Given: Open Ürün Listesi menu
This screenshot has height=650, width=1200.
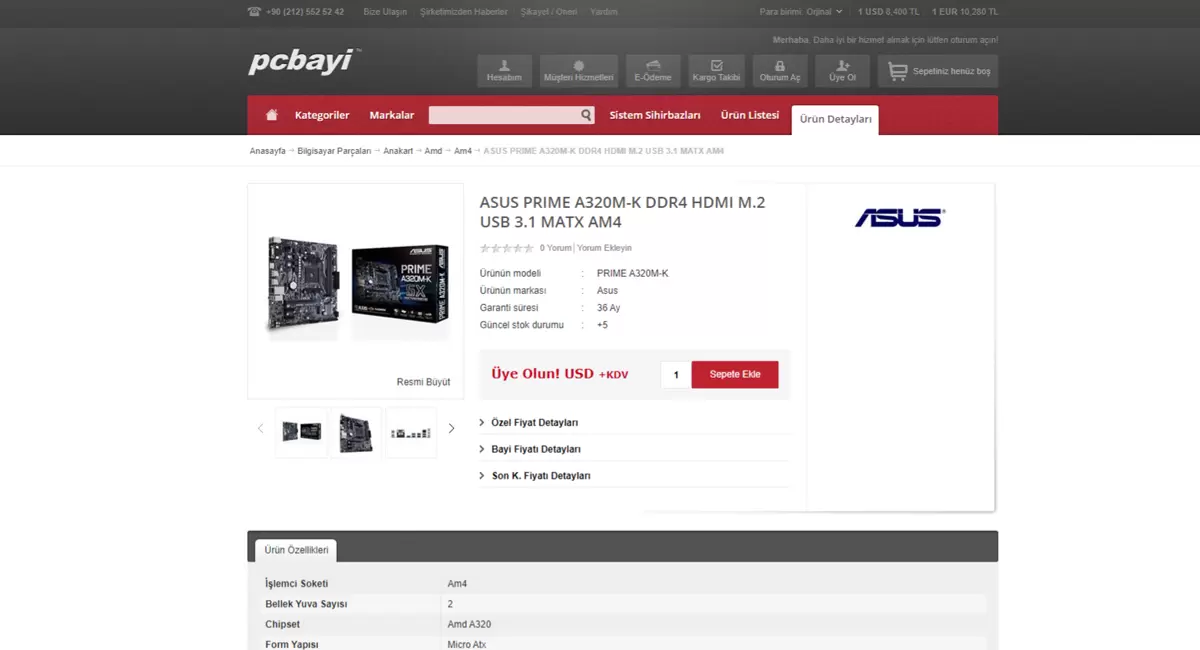Looking at the screenshot, I should pos(750,115).
